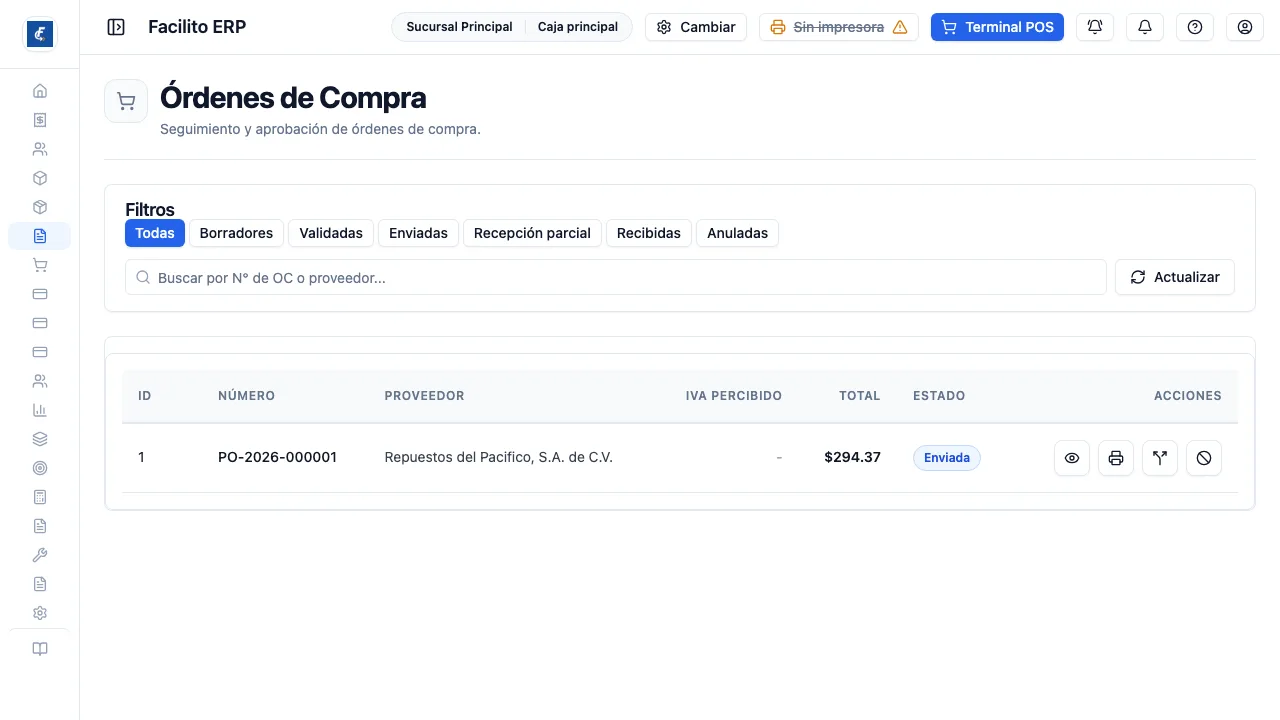Cancel order PO-2026-000001 with ban icon
The height and width of the screenshot is (720, 1280).
click(x=1204, y=458)
